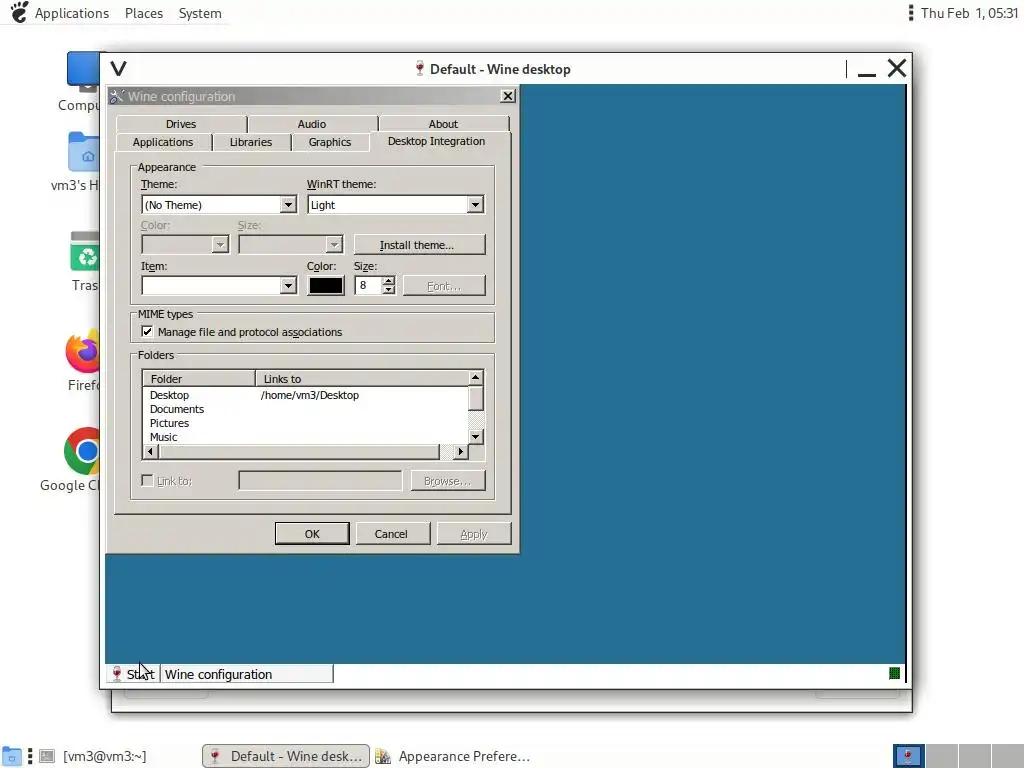
Task: Click the wine glass icon in window title
Action: click(x=420, y=69)
